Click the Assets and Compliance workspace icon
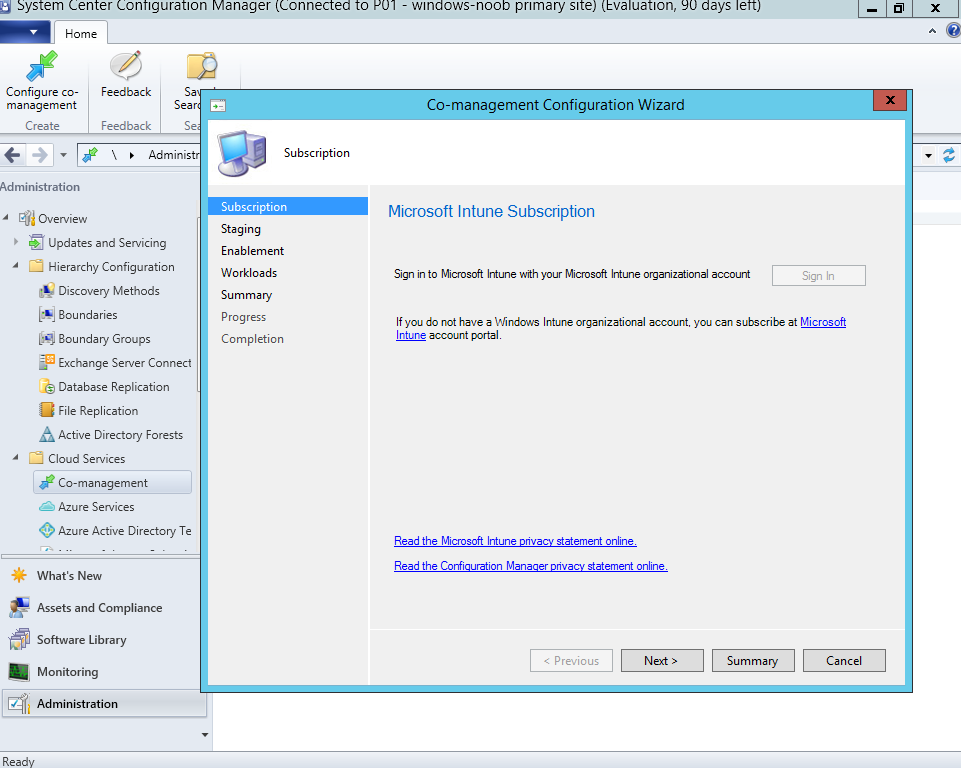Screen dimensions: 961x768 (19, 607)
